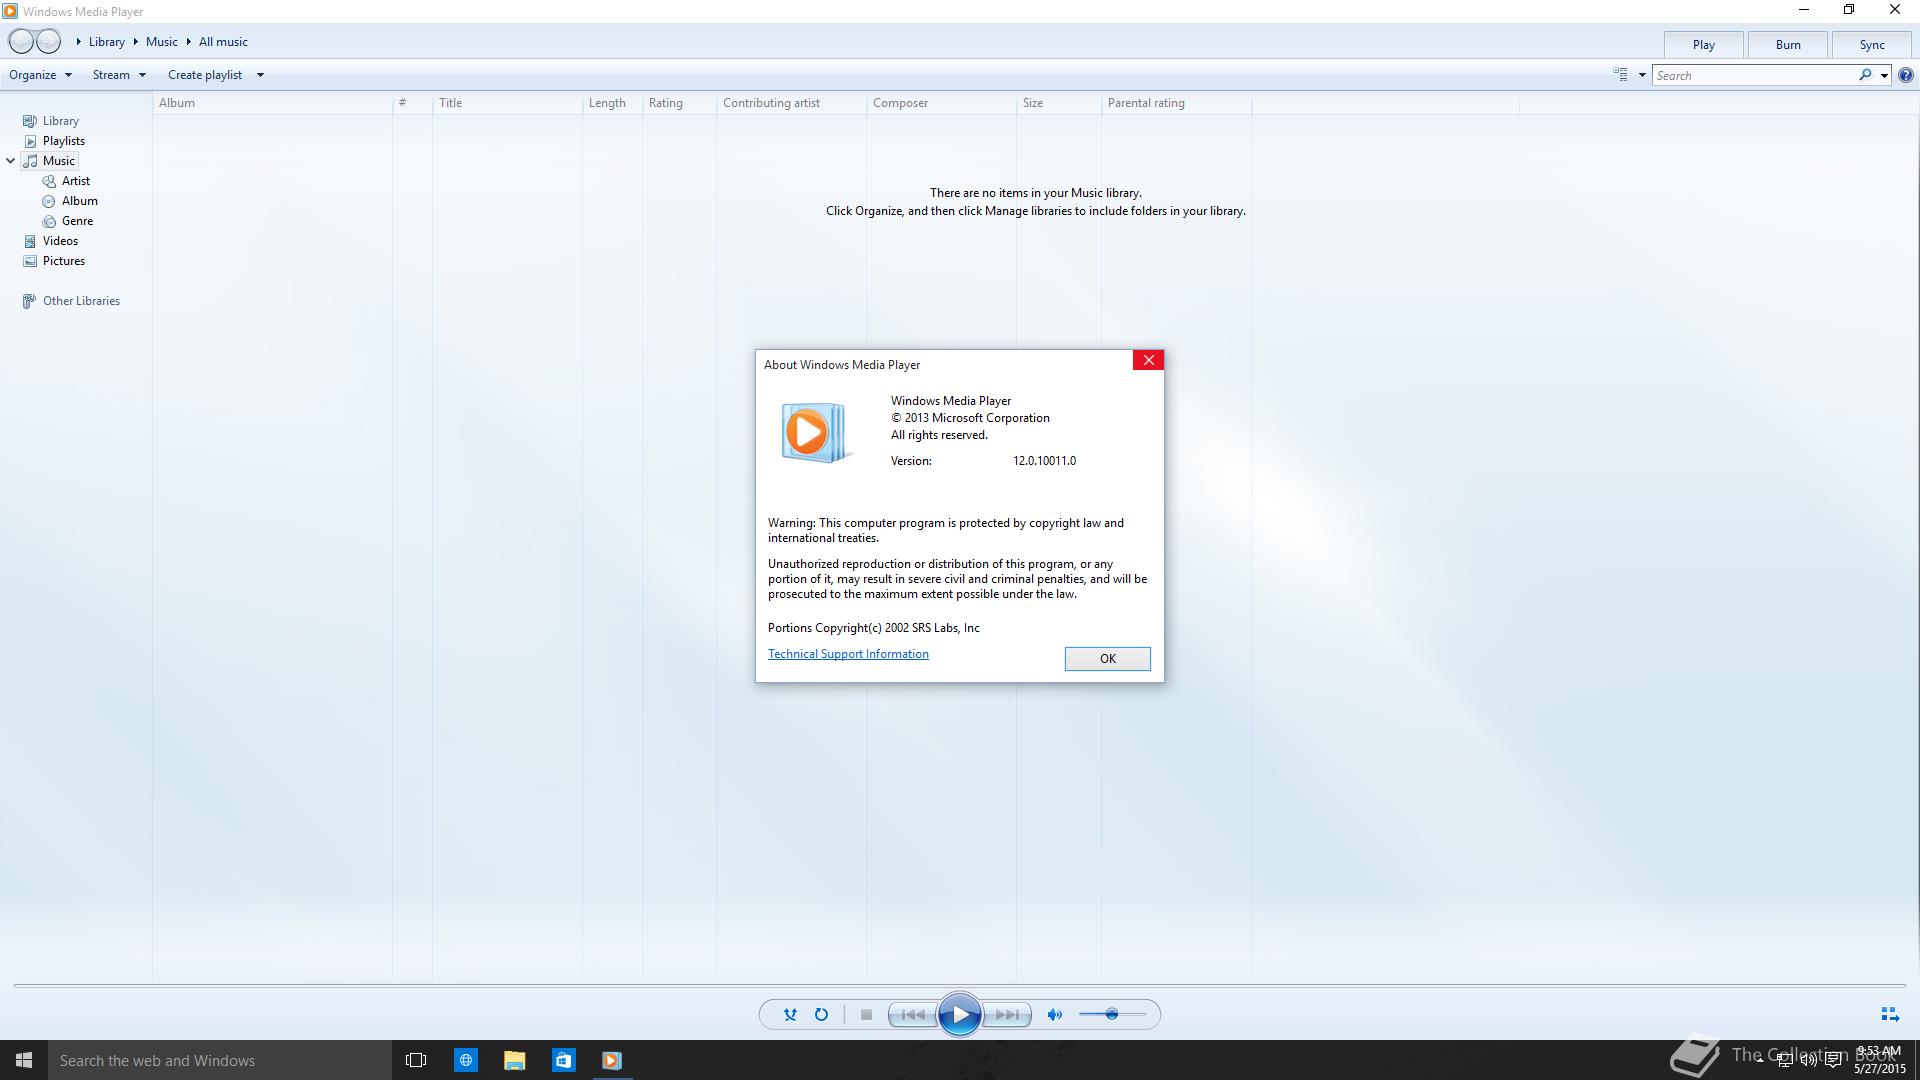Click the Stop playback button
This screenshot has width=1920, height=1080.
[x=866, y=1014]
